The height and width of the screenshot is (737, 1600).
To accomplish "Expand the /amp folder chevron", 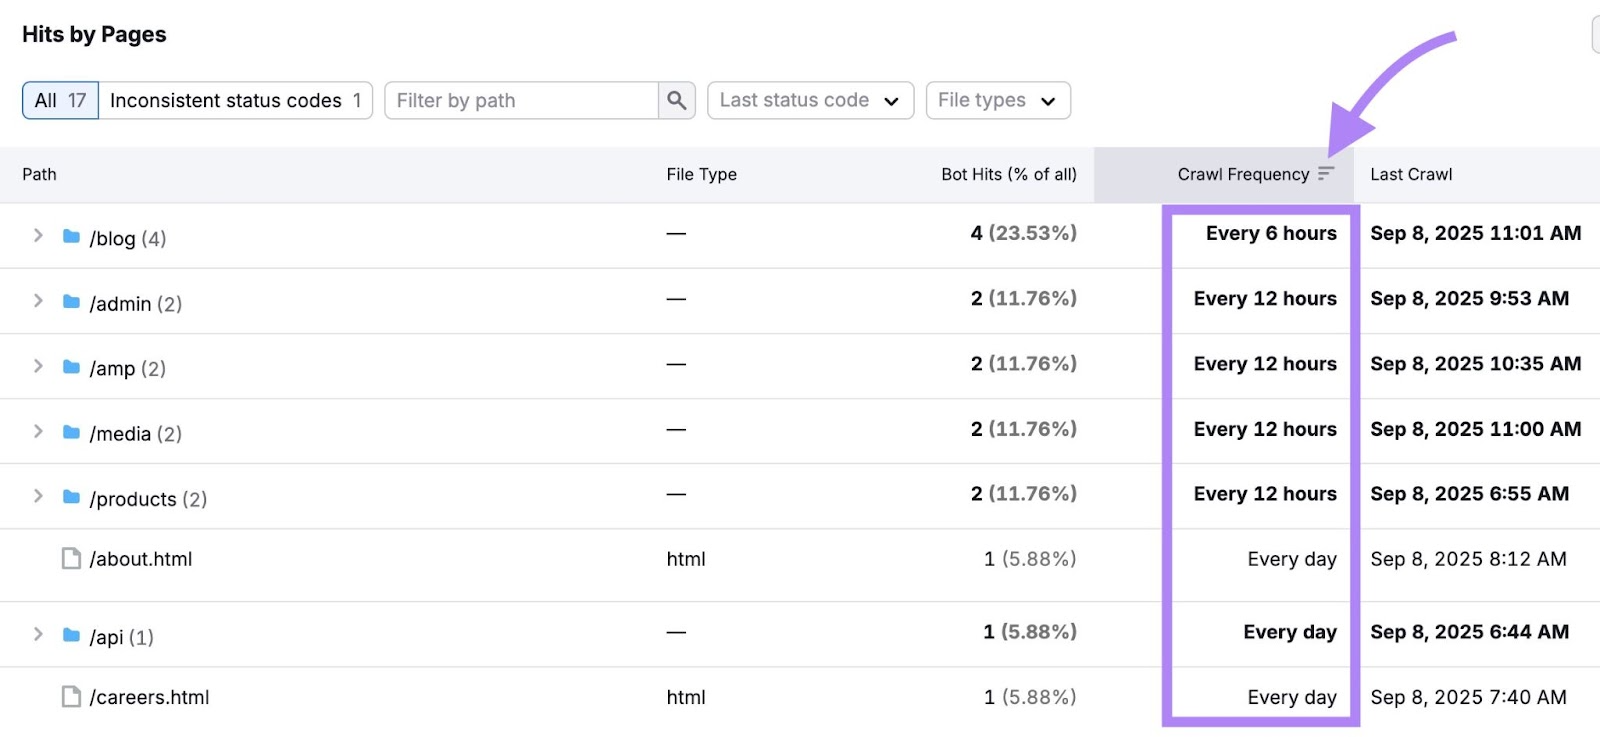I will point(38,367).
